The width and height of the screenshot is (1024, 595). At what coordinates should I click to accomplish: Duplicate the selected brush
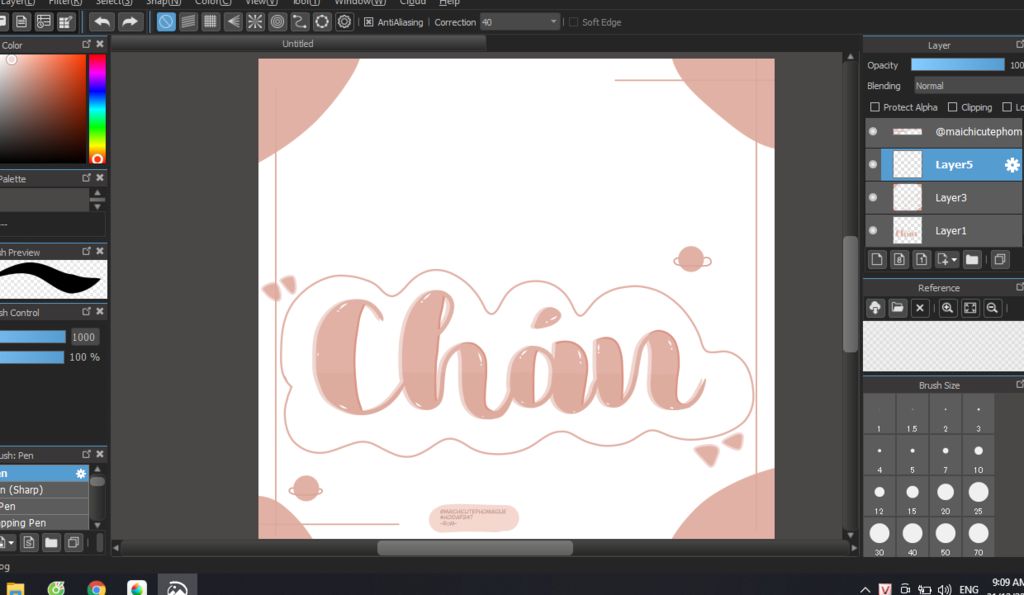[x=73, y=542]
